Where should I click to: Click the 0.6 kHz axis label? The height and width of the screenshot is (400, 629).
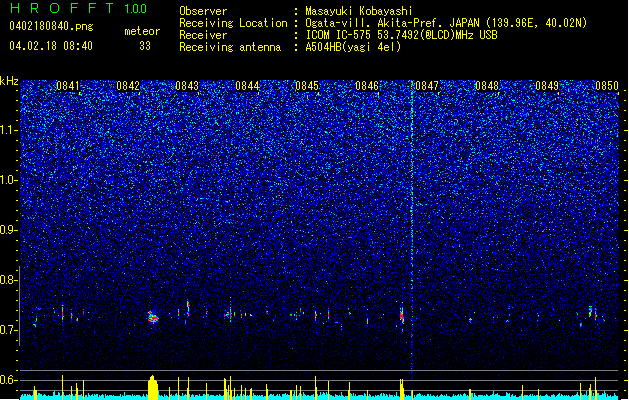point(9,380)
